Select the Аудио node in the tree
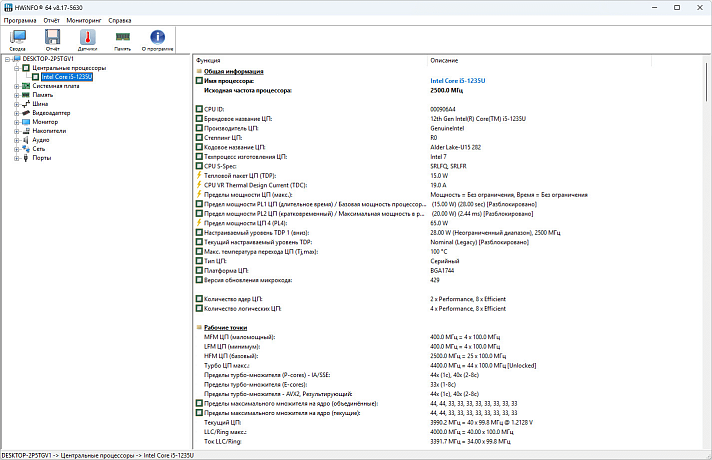Screen dimensions: 712x460 coord(41,139)
